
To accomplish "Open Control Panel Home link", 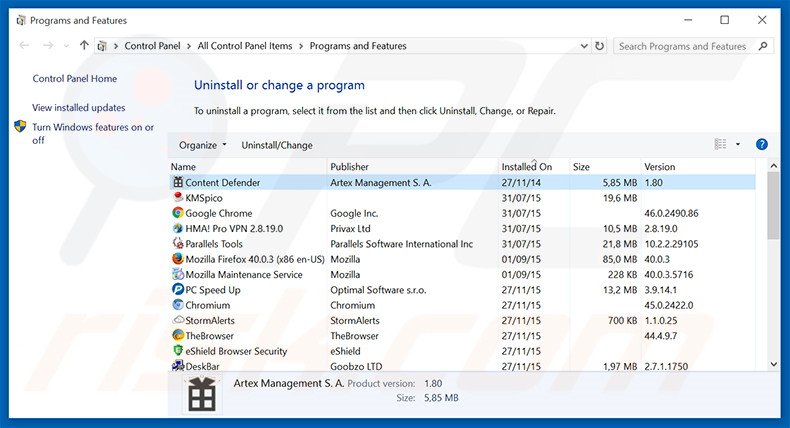I will click(x=75, y=79).
